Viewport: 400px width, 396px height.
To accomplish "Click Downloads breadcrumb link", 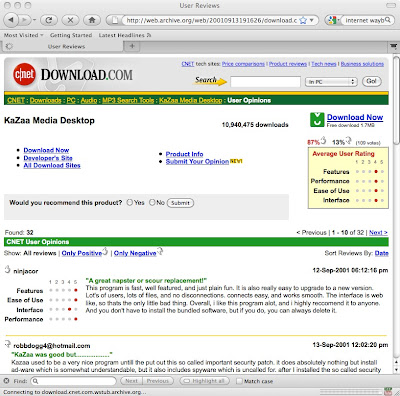I will [46, 100].
